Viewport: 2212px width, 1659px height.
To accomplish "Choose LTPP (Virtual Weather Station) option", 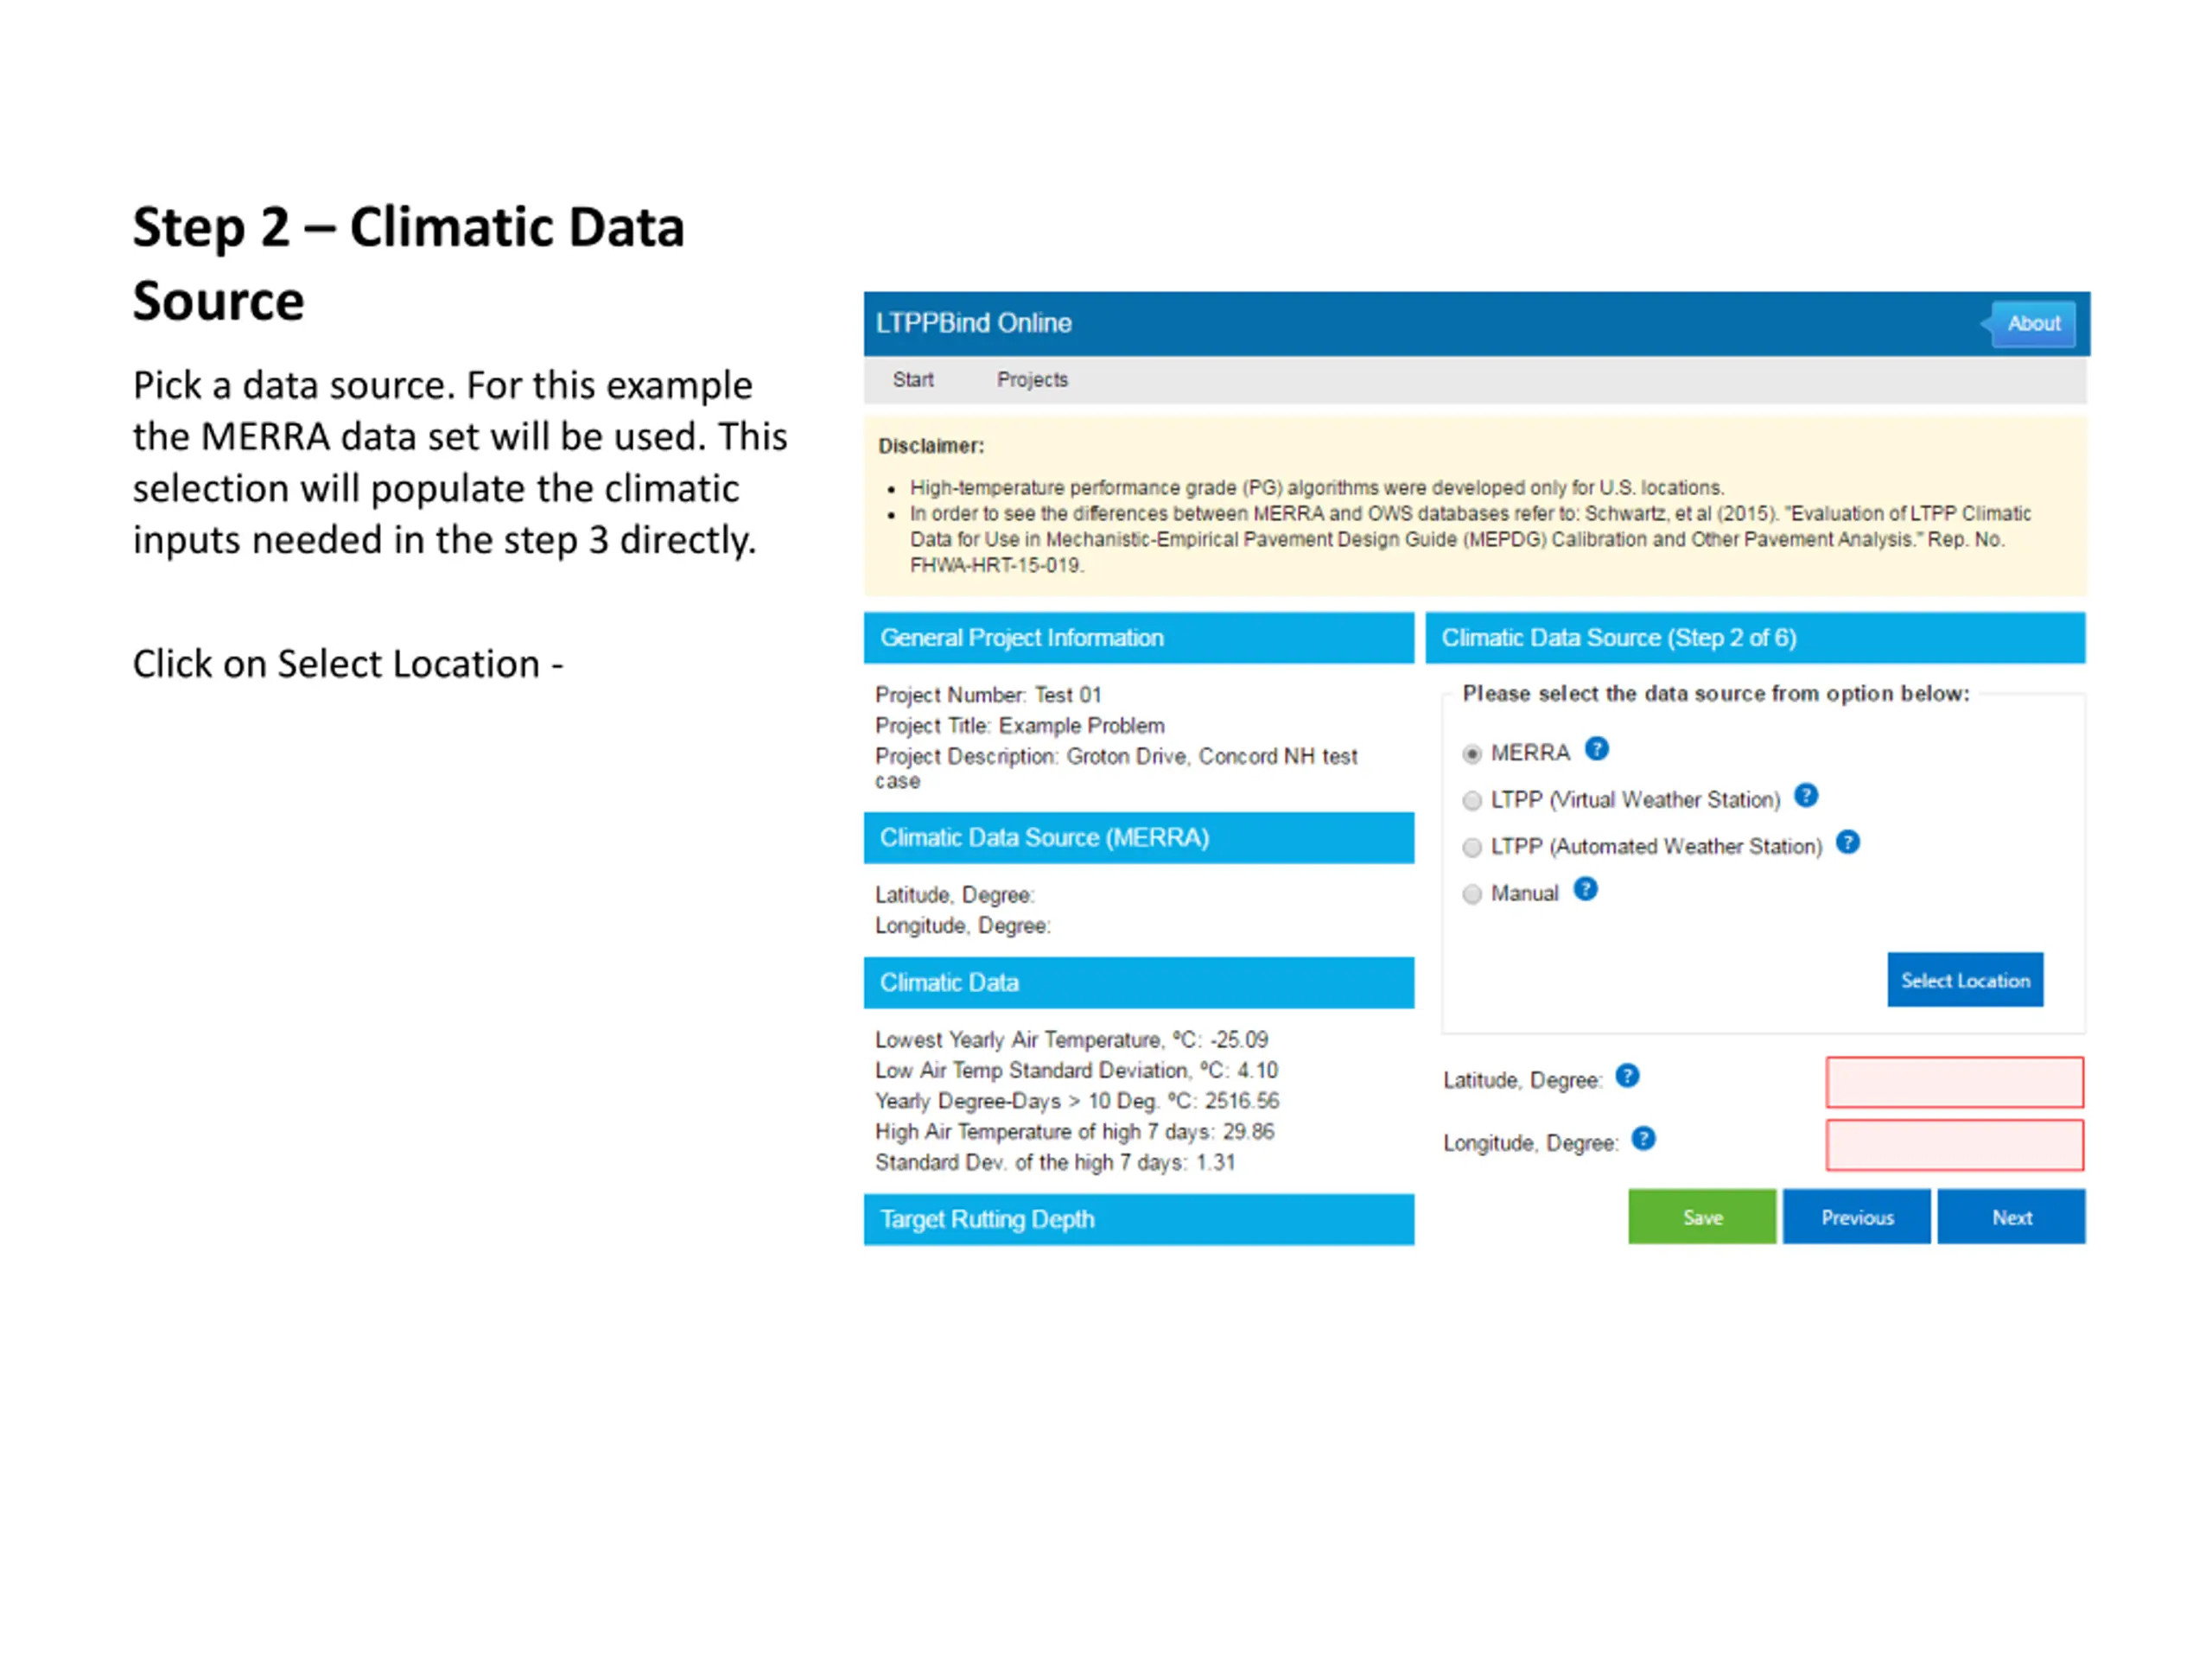I will (x=1472, y=801).
